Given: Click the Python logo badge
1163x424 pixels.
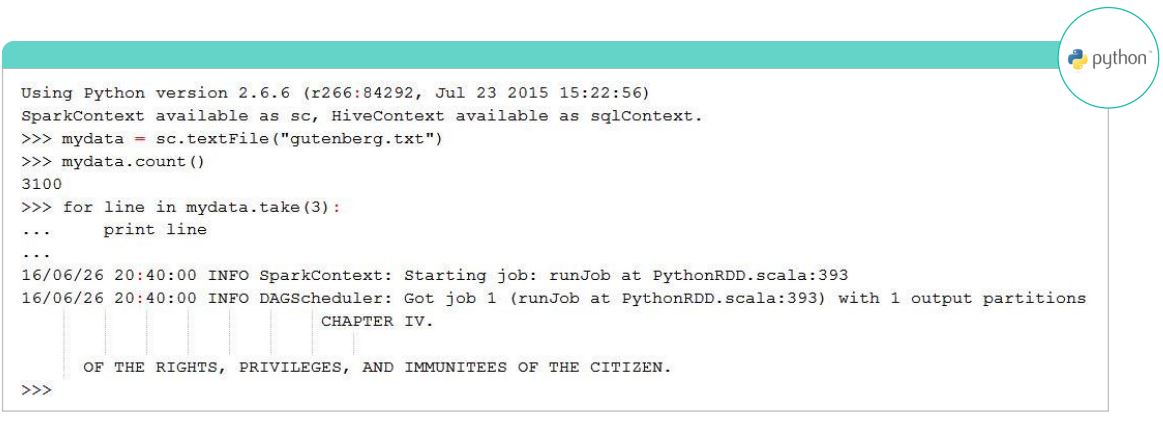Looking at the screenshot, I should point(1109,59).
